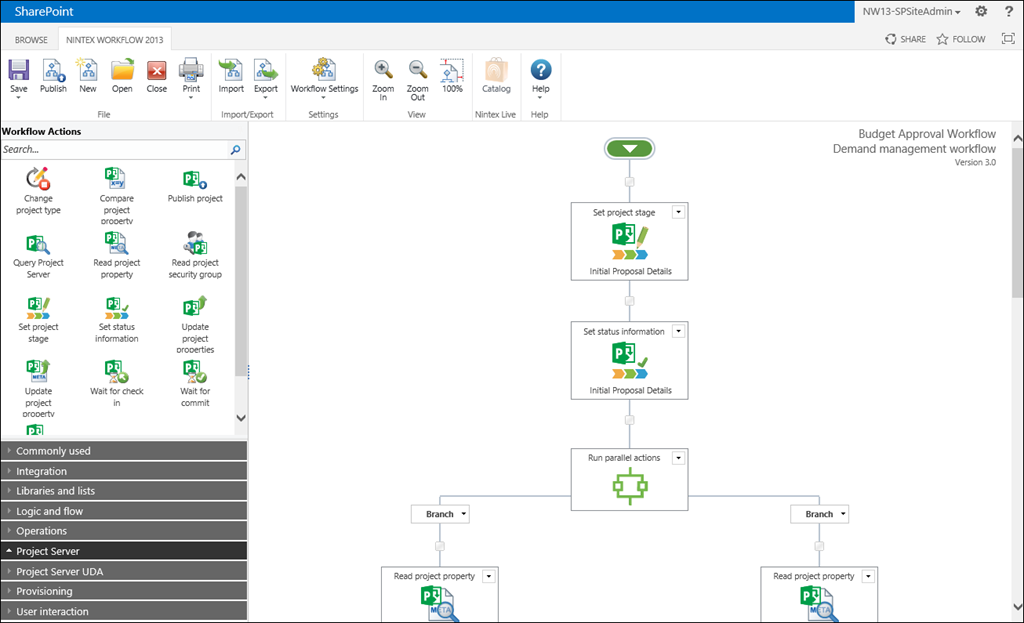Open the left Branch dropdown
The image size is (1024, 623).
464,514
